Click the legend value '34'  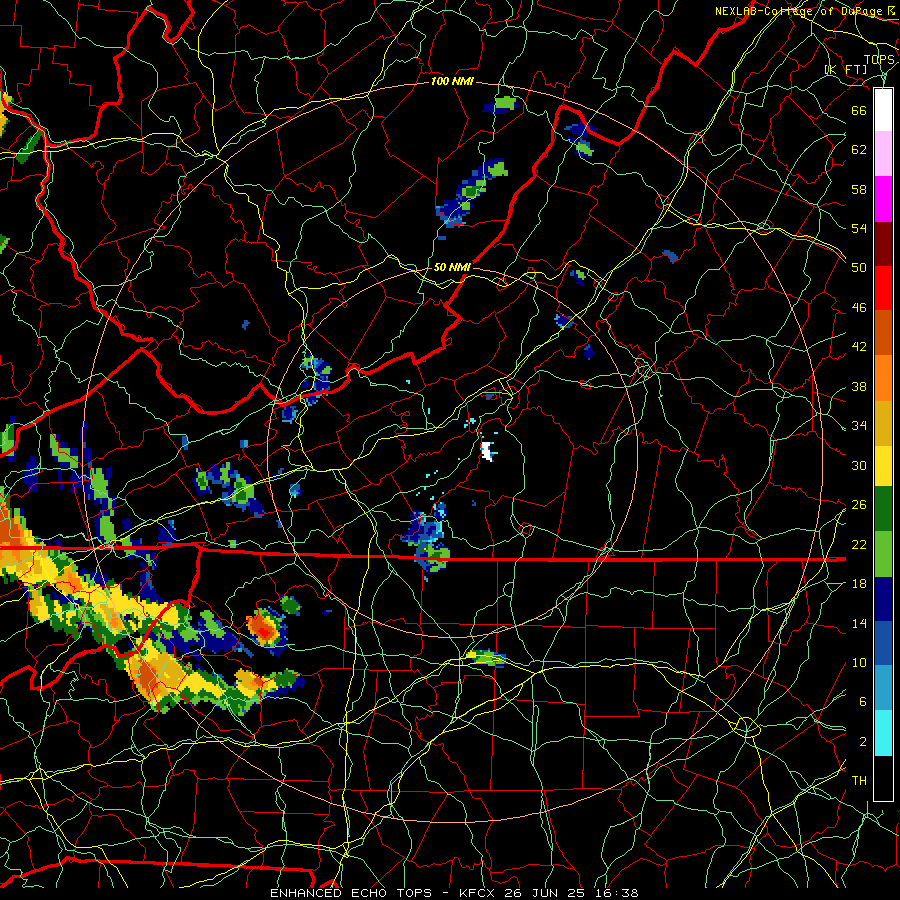(x=859, y=426)
